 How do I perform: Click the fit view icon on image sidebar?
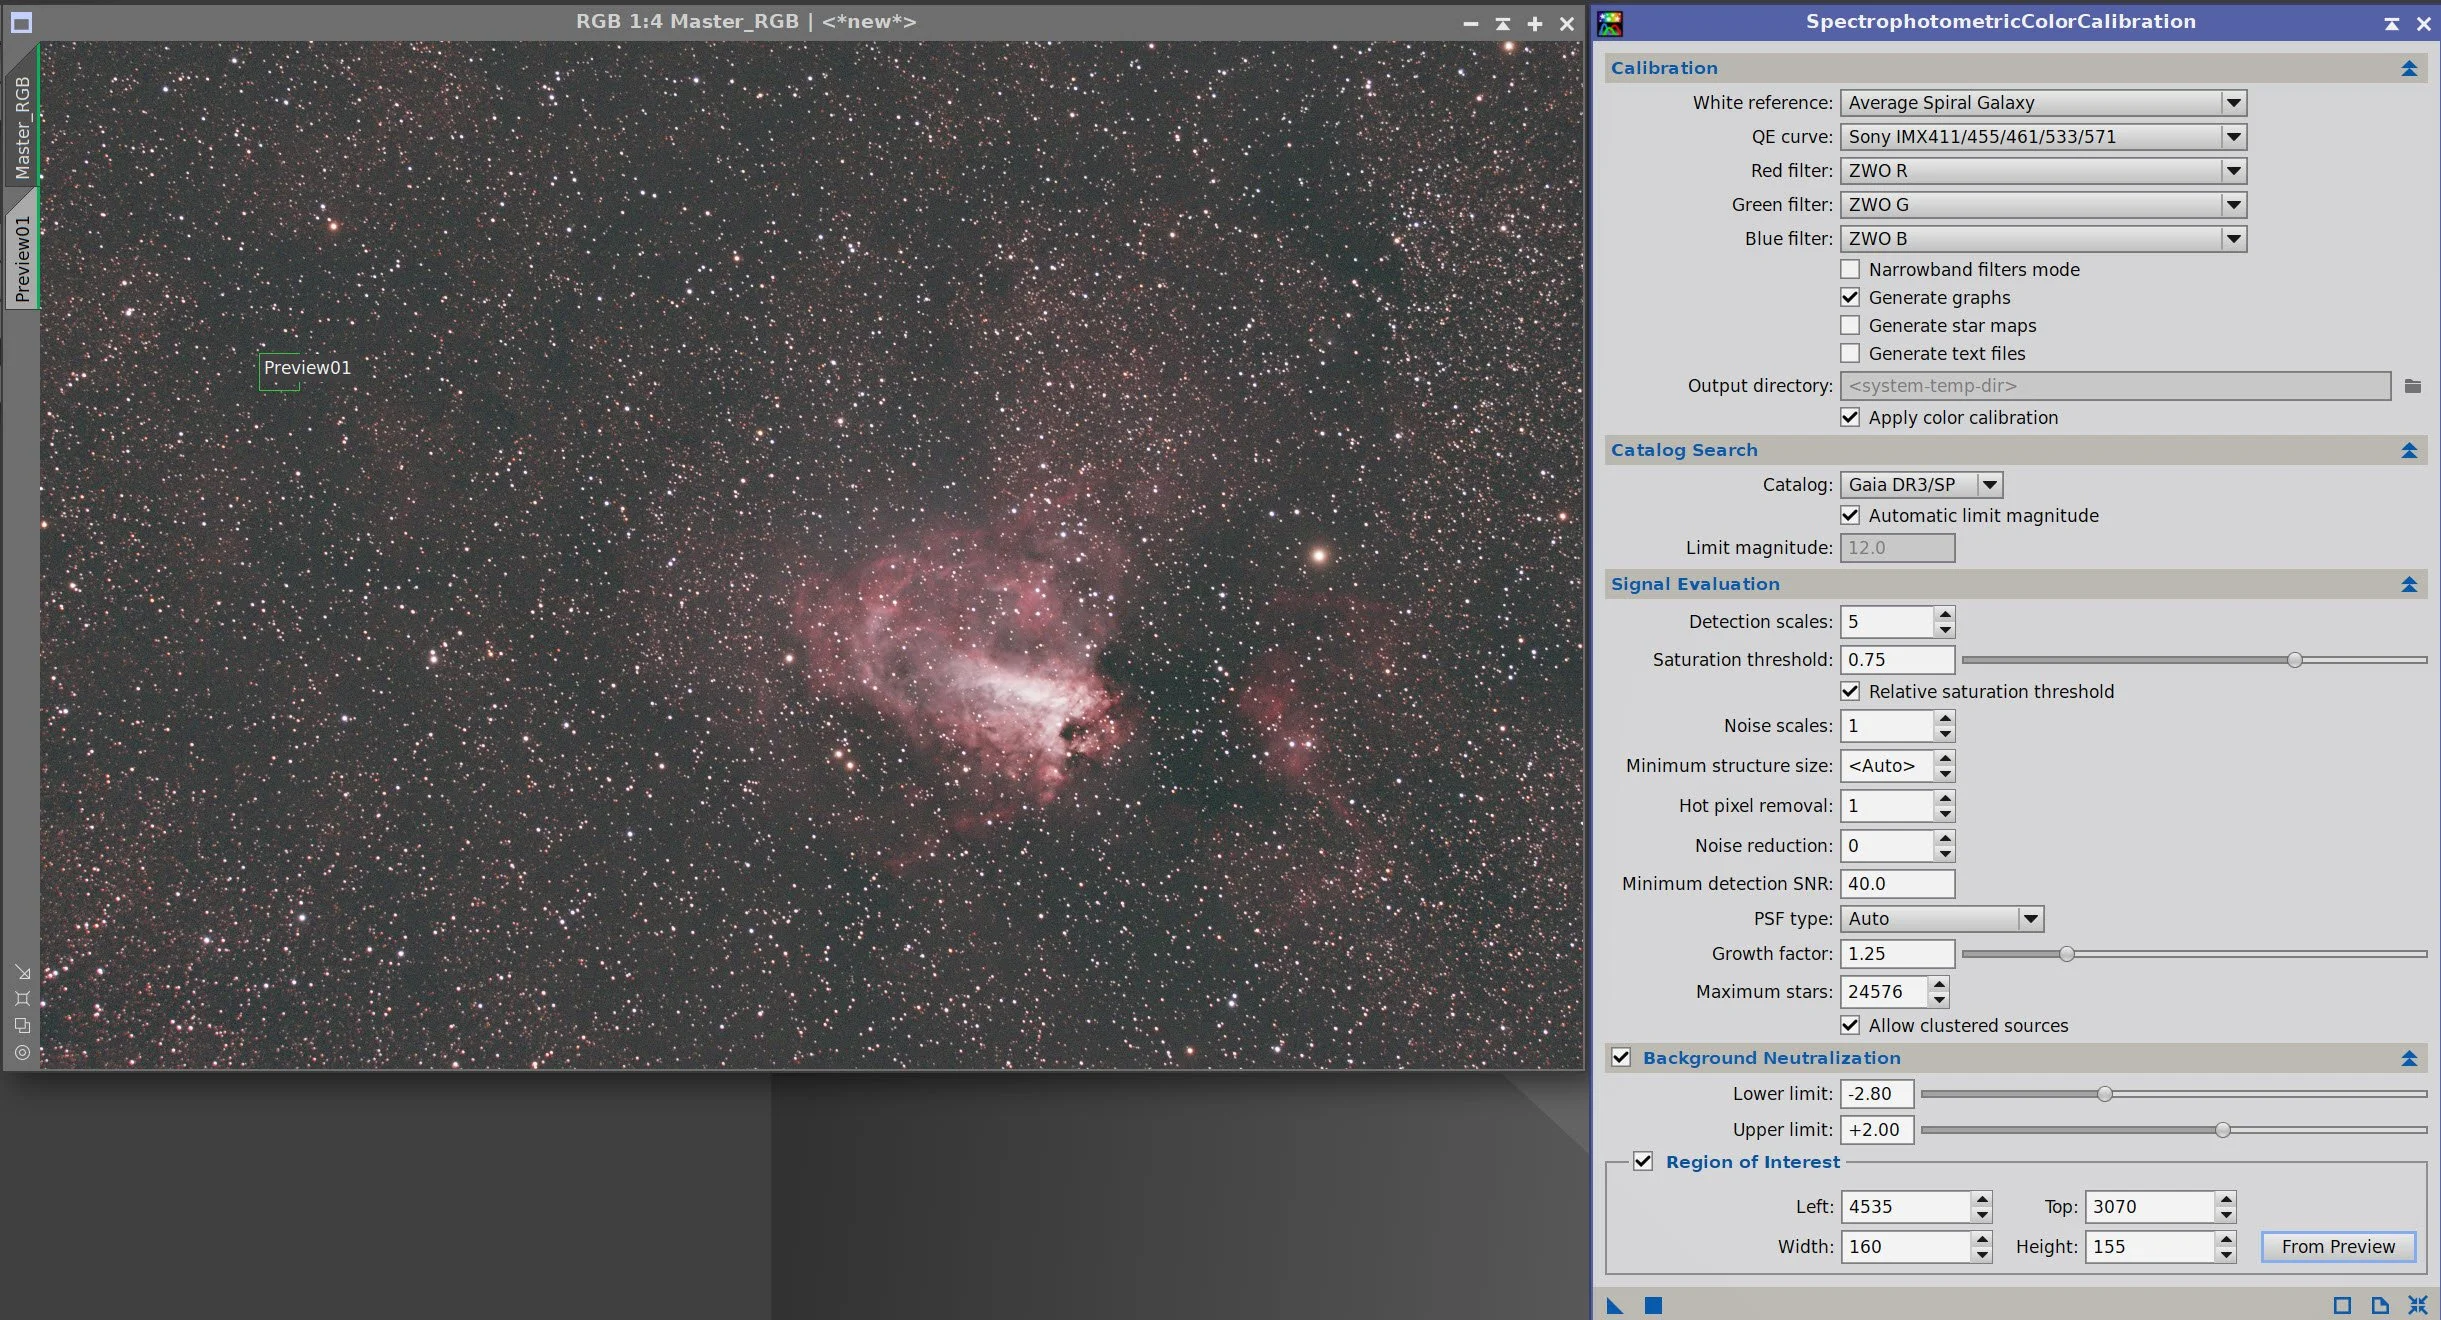tap(22, 998)
